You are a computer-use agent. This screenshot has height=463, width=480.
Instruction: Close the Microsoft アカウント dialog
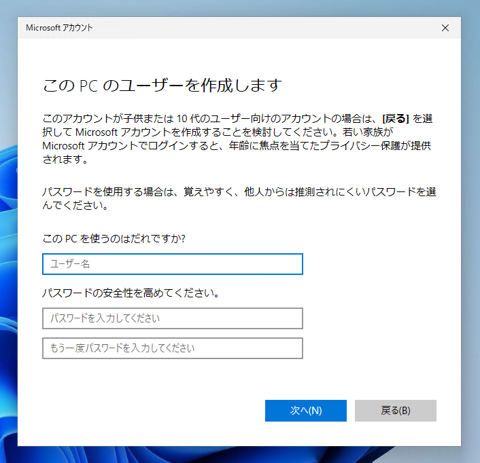point(445,28)
